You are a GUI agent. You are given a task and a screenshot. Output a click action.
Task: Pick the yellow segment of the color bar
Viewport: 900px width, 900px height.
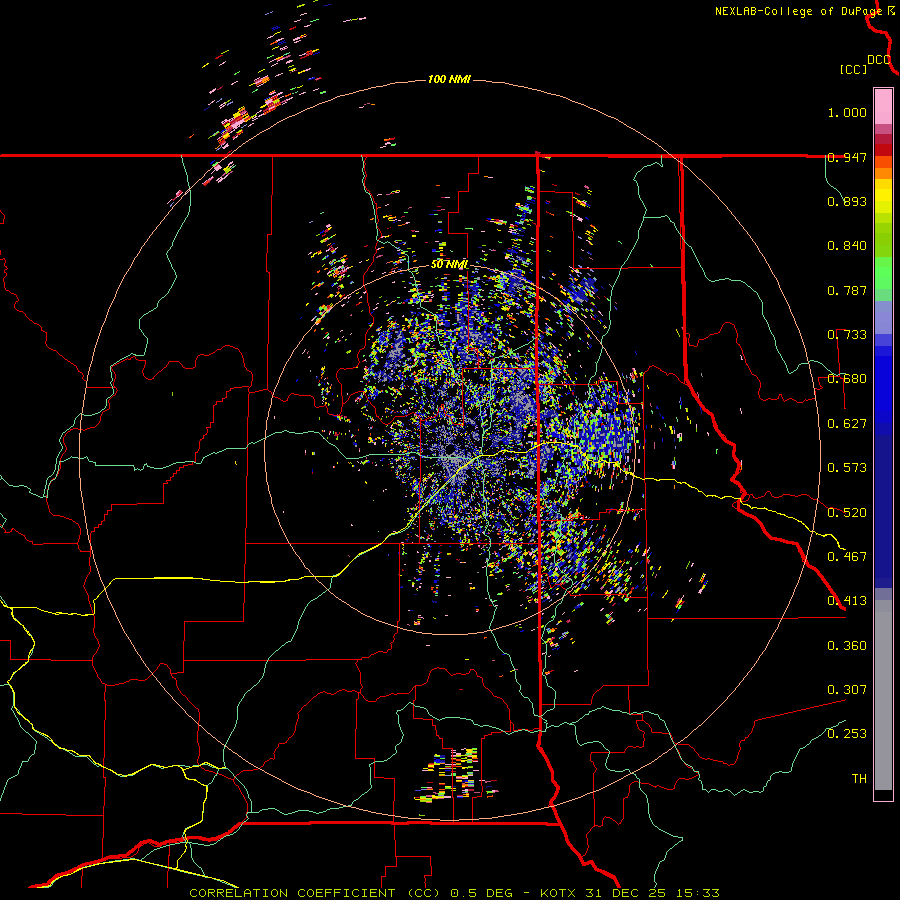click(x=883, y=196)
